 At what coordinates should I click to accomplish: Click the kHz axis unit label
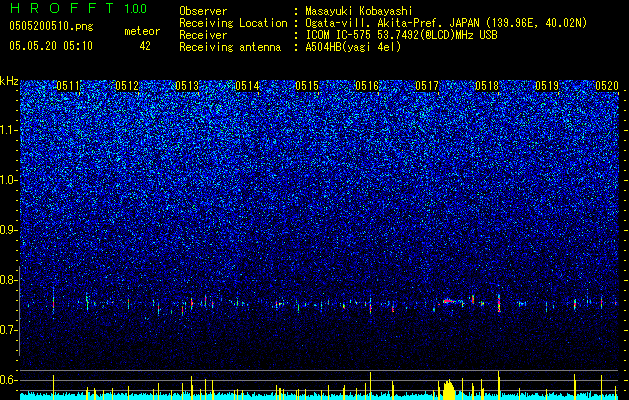(9, 81)
